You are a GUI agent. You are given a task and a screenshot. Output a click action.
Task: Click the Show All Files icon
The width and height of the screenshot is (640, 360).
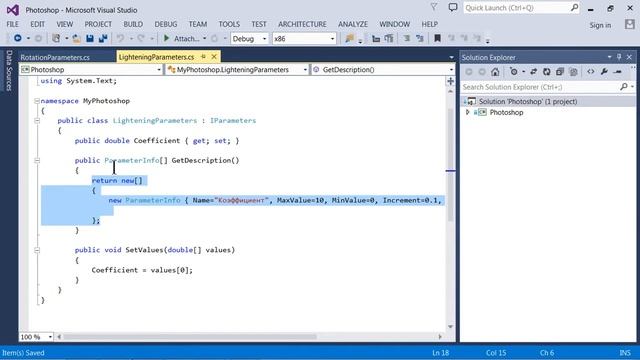pos(573,72)
